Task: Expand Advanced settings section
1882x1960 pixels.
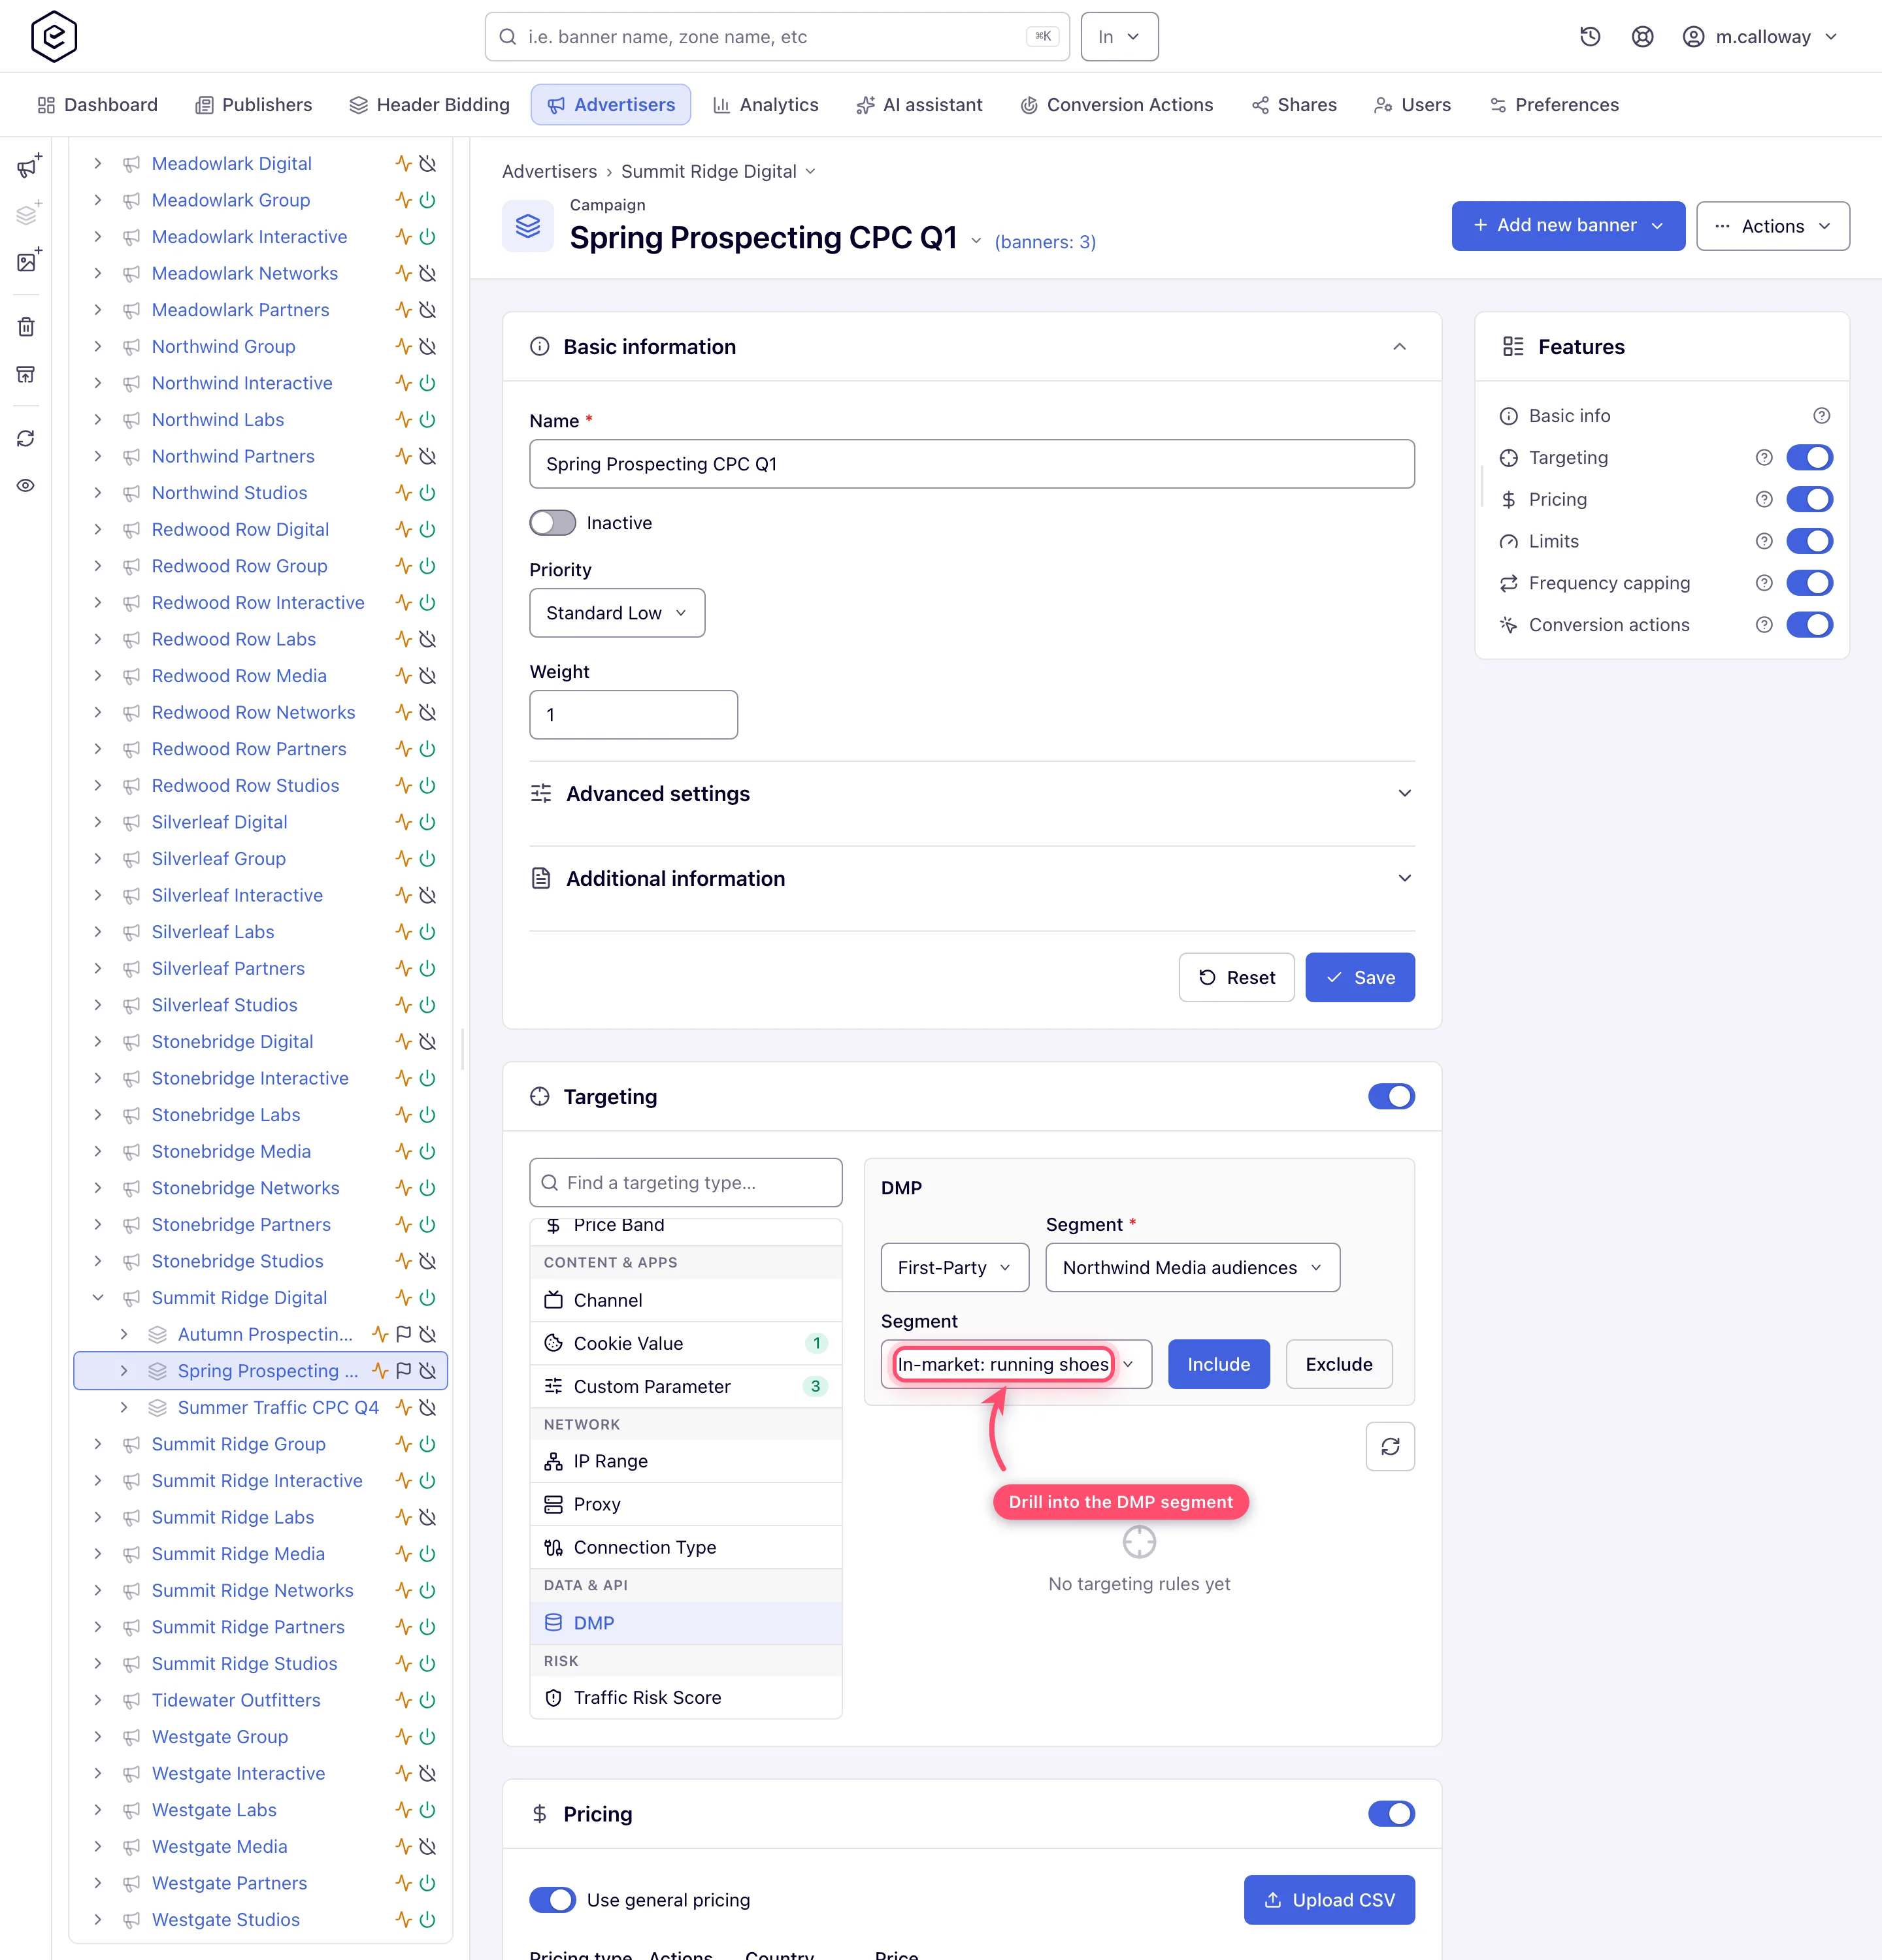Action: tap(971, 794)
